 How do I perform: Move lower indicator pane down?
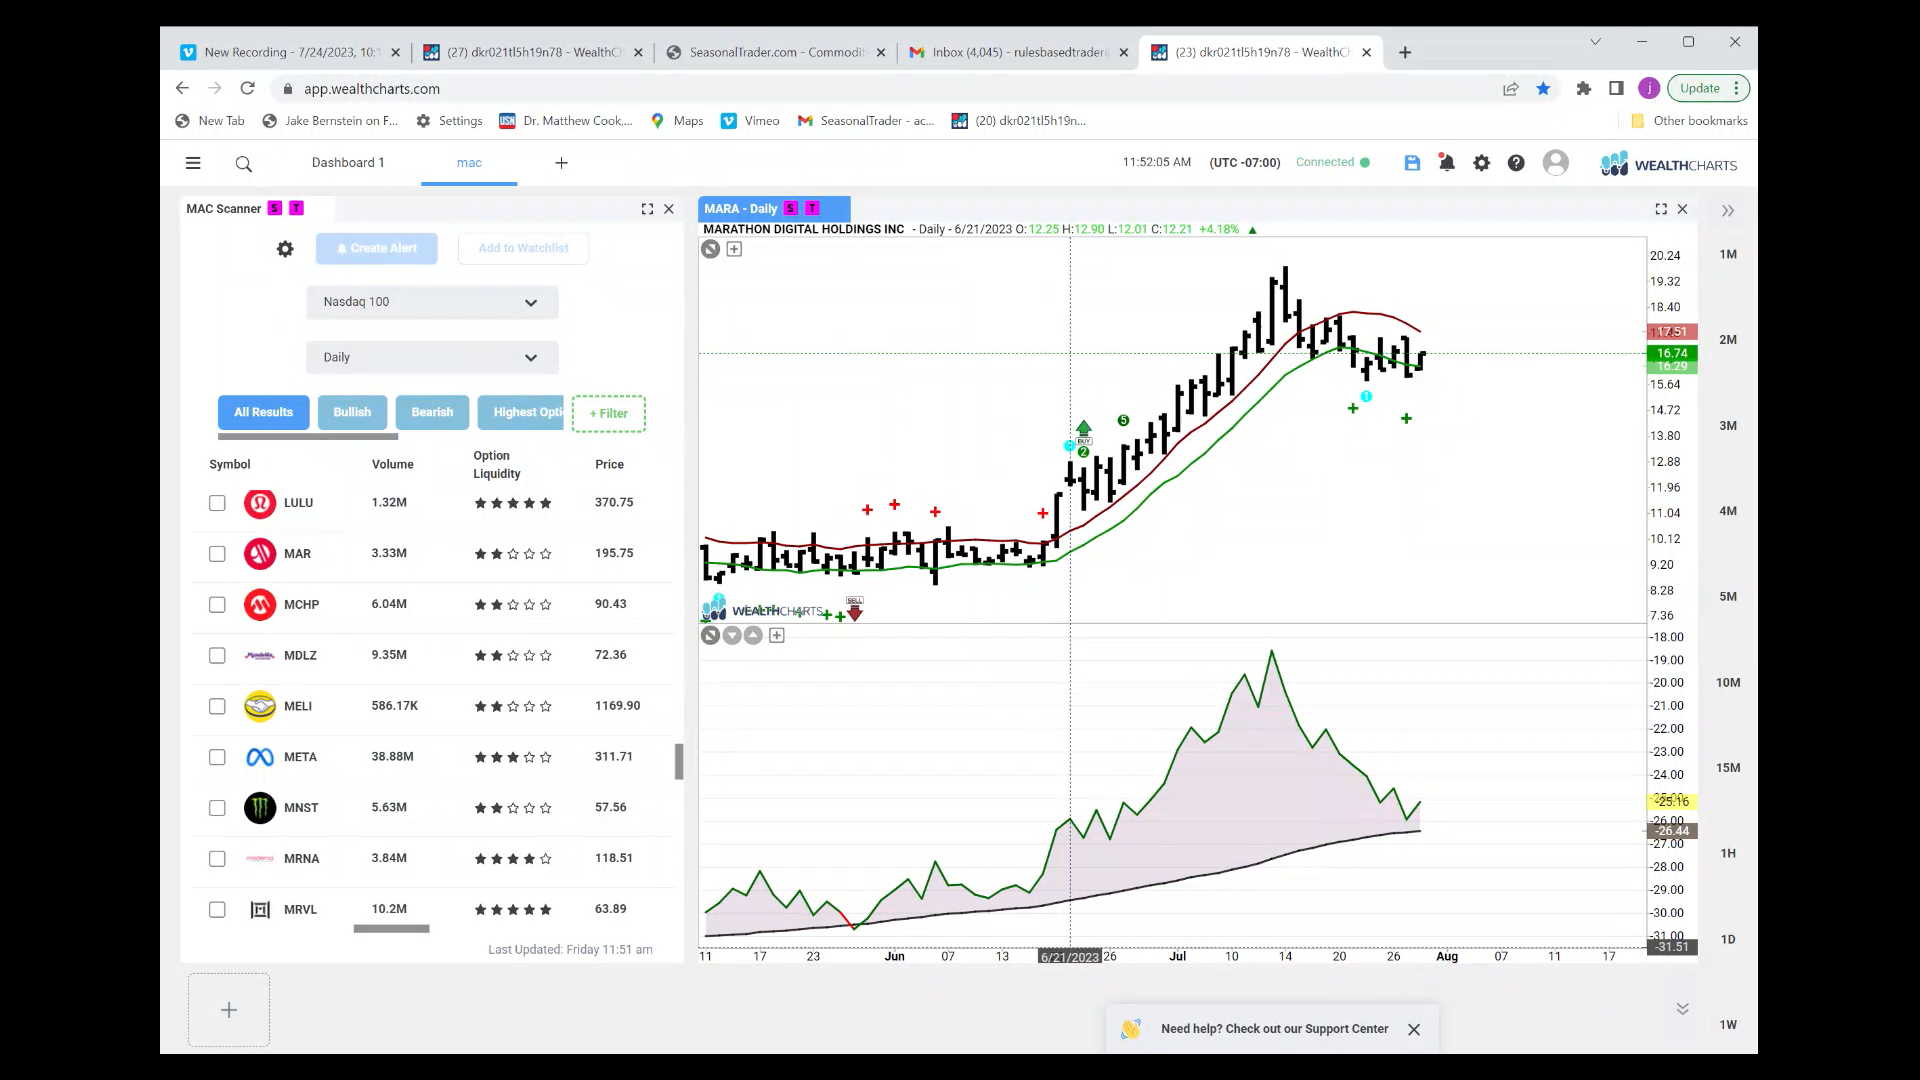pyautogui.click(x=732, y=635)
